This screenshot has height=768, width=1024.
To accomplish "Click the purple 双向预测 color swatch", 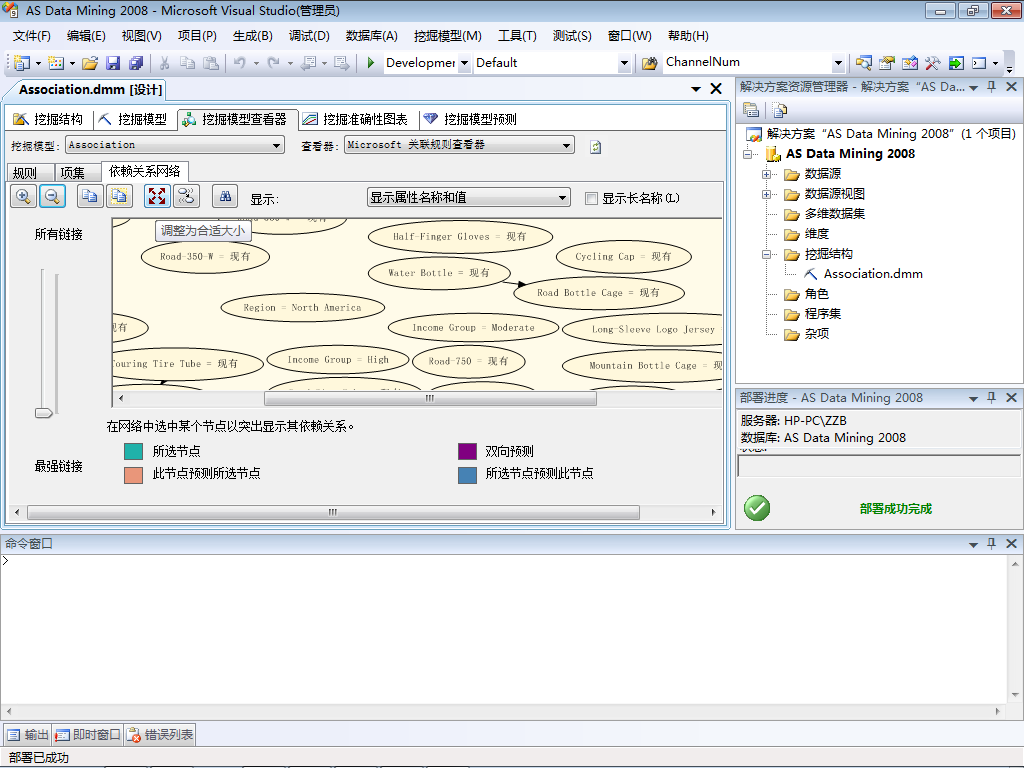I will [x=468, y=451].
